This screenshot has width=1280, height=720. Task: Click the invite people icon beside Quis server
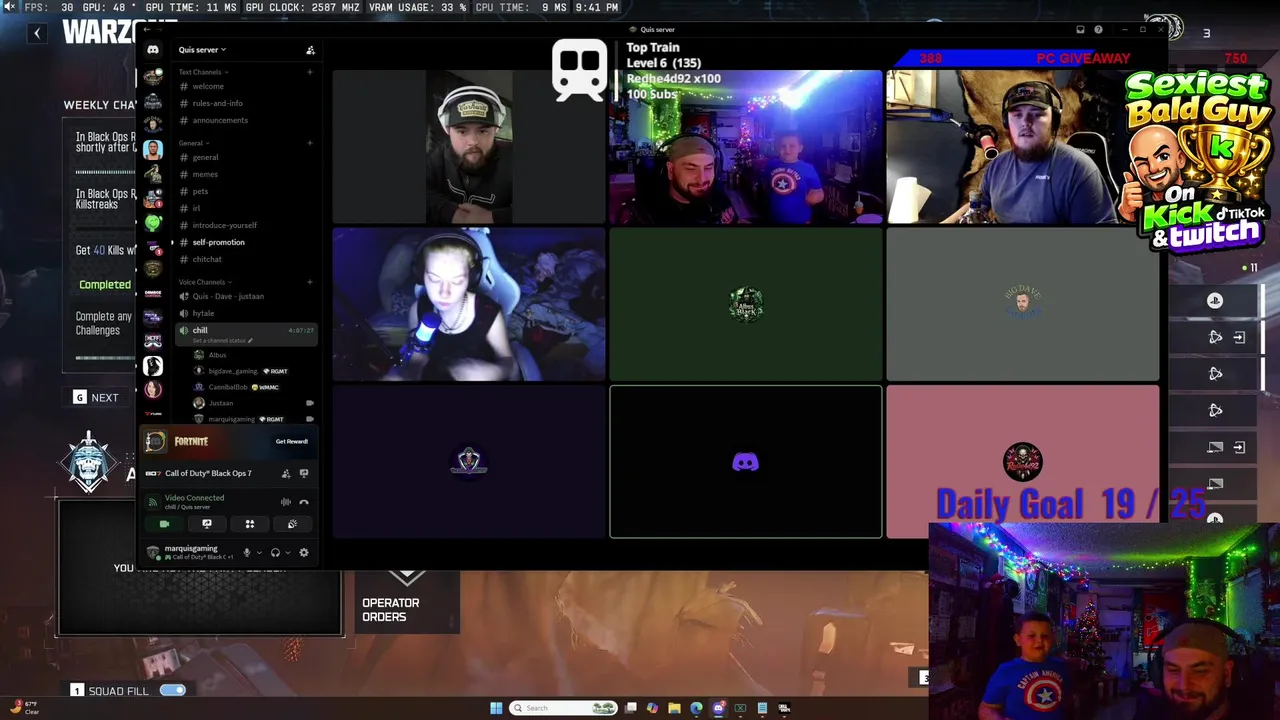tap(310, 50)
